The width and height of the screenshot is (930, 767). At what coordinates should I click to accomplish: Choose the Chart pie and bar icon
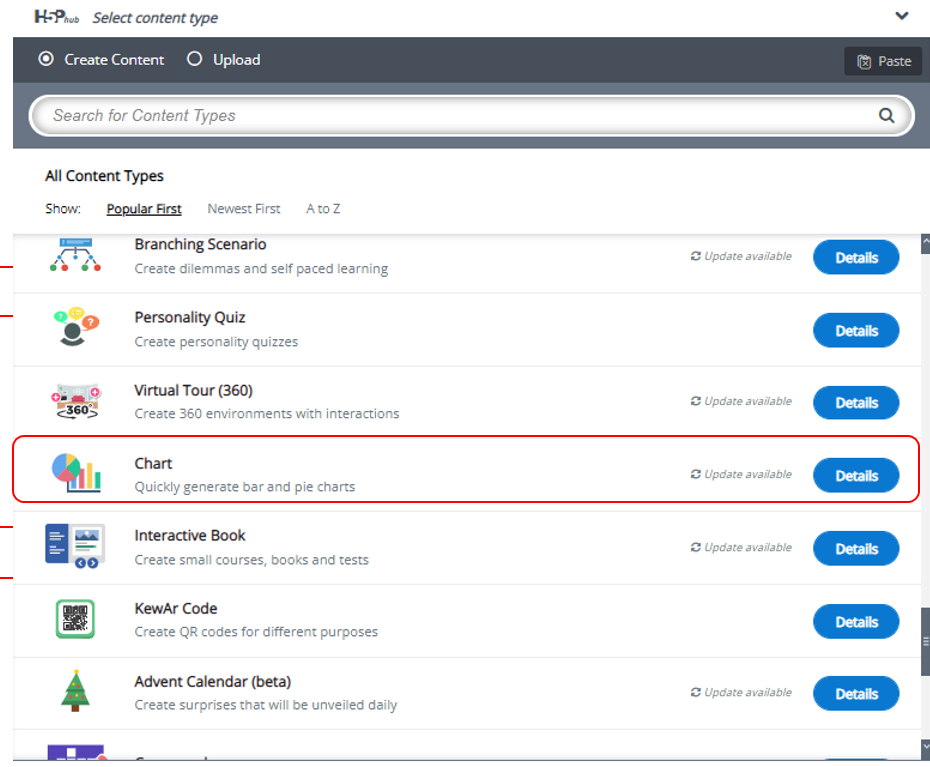point(76,474)
